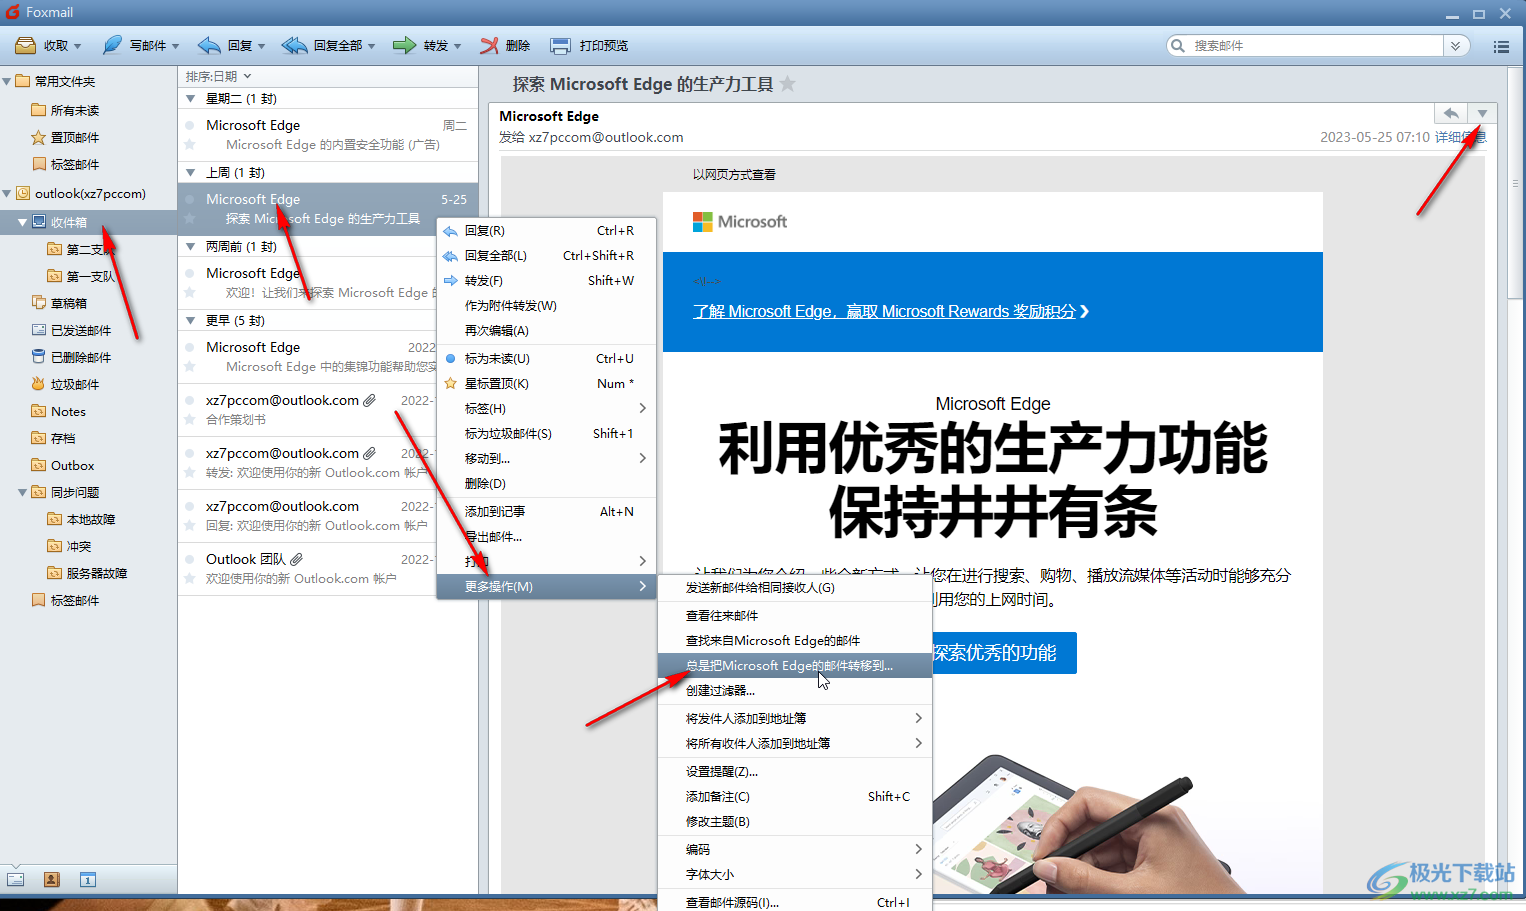Choose 设置提醒(Z) in submenu
The height and width of the screenshot is (911, 1526).
coord(795,771)
